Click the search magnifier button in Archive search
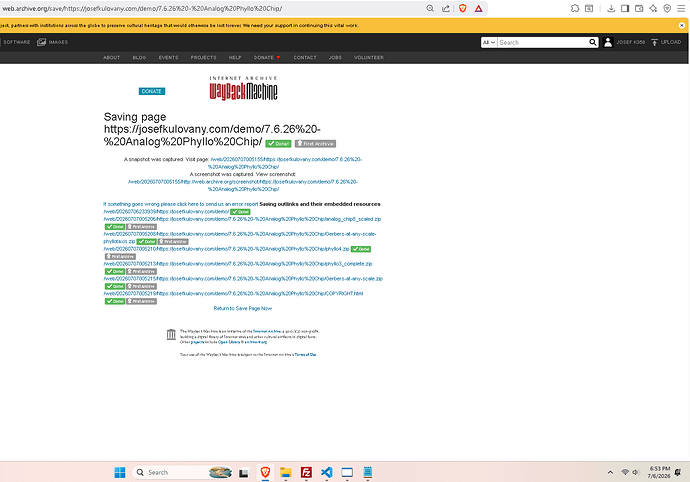 tap(593, 42)
